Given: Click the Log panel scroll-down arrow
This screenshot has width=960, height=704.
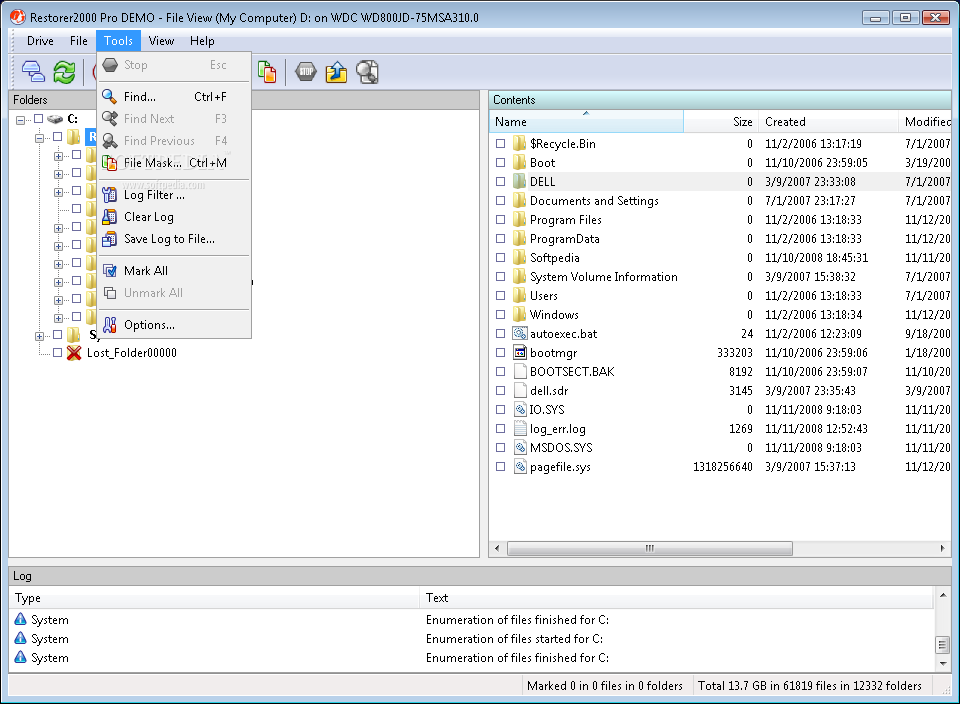Looking at the screenshot, I should (943, 664).
